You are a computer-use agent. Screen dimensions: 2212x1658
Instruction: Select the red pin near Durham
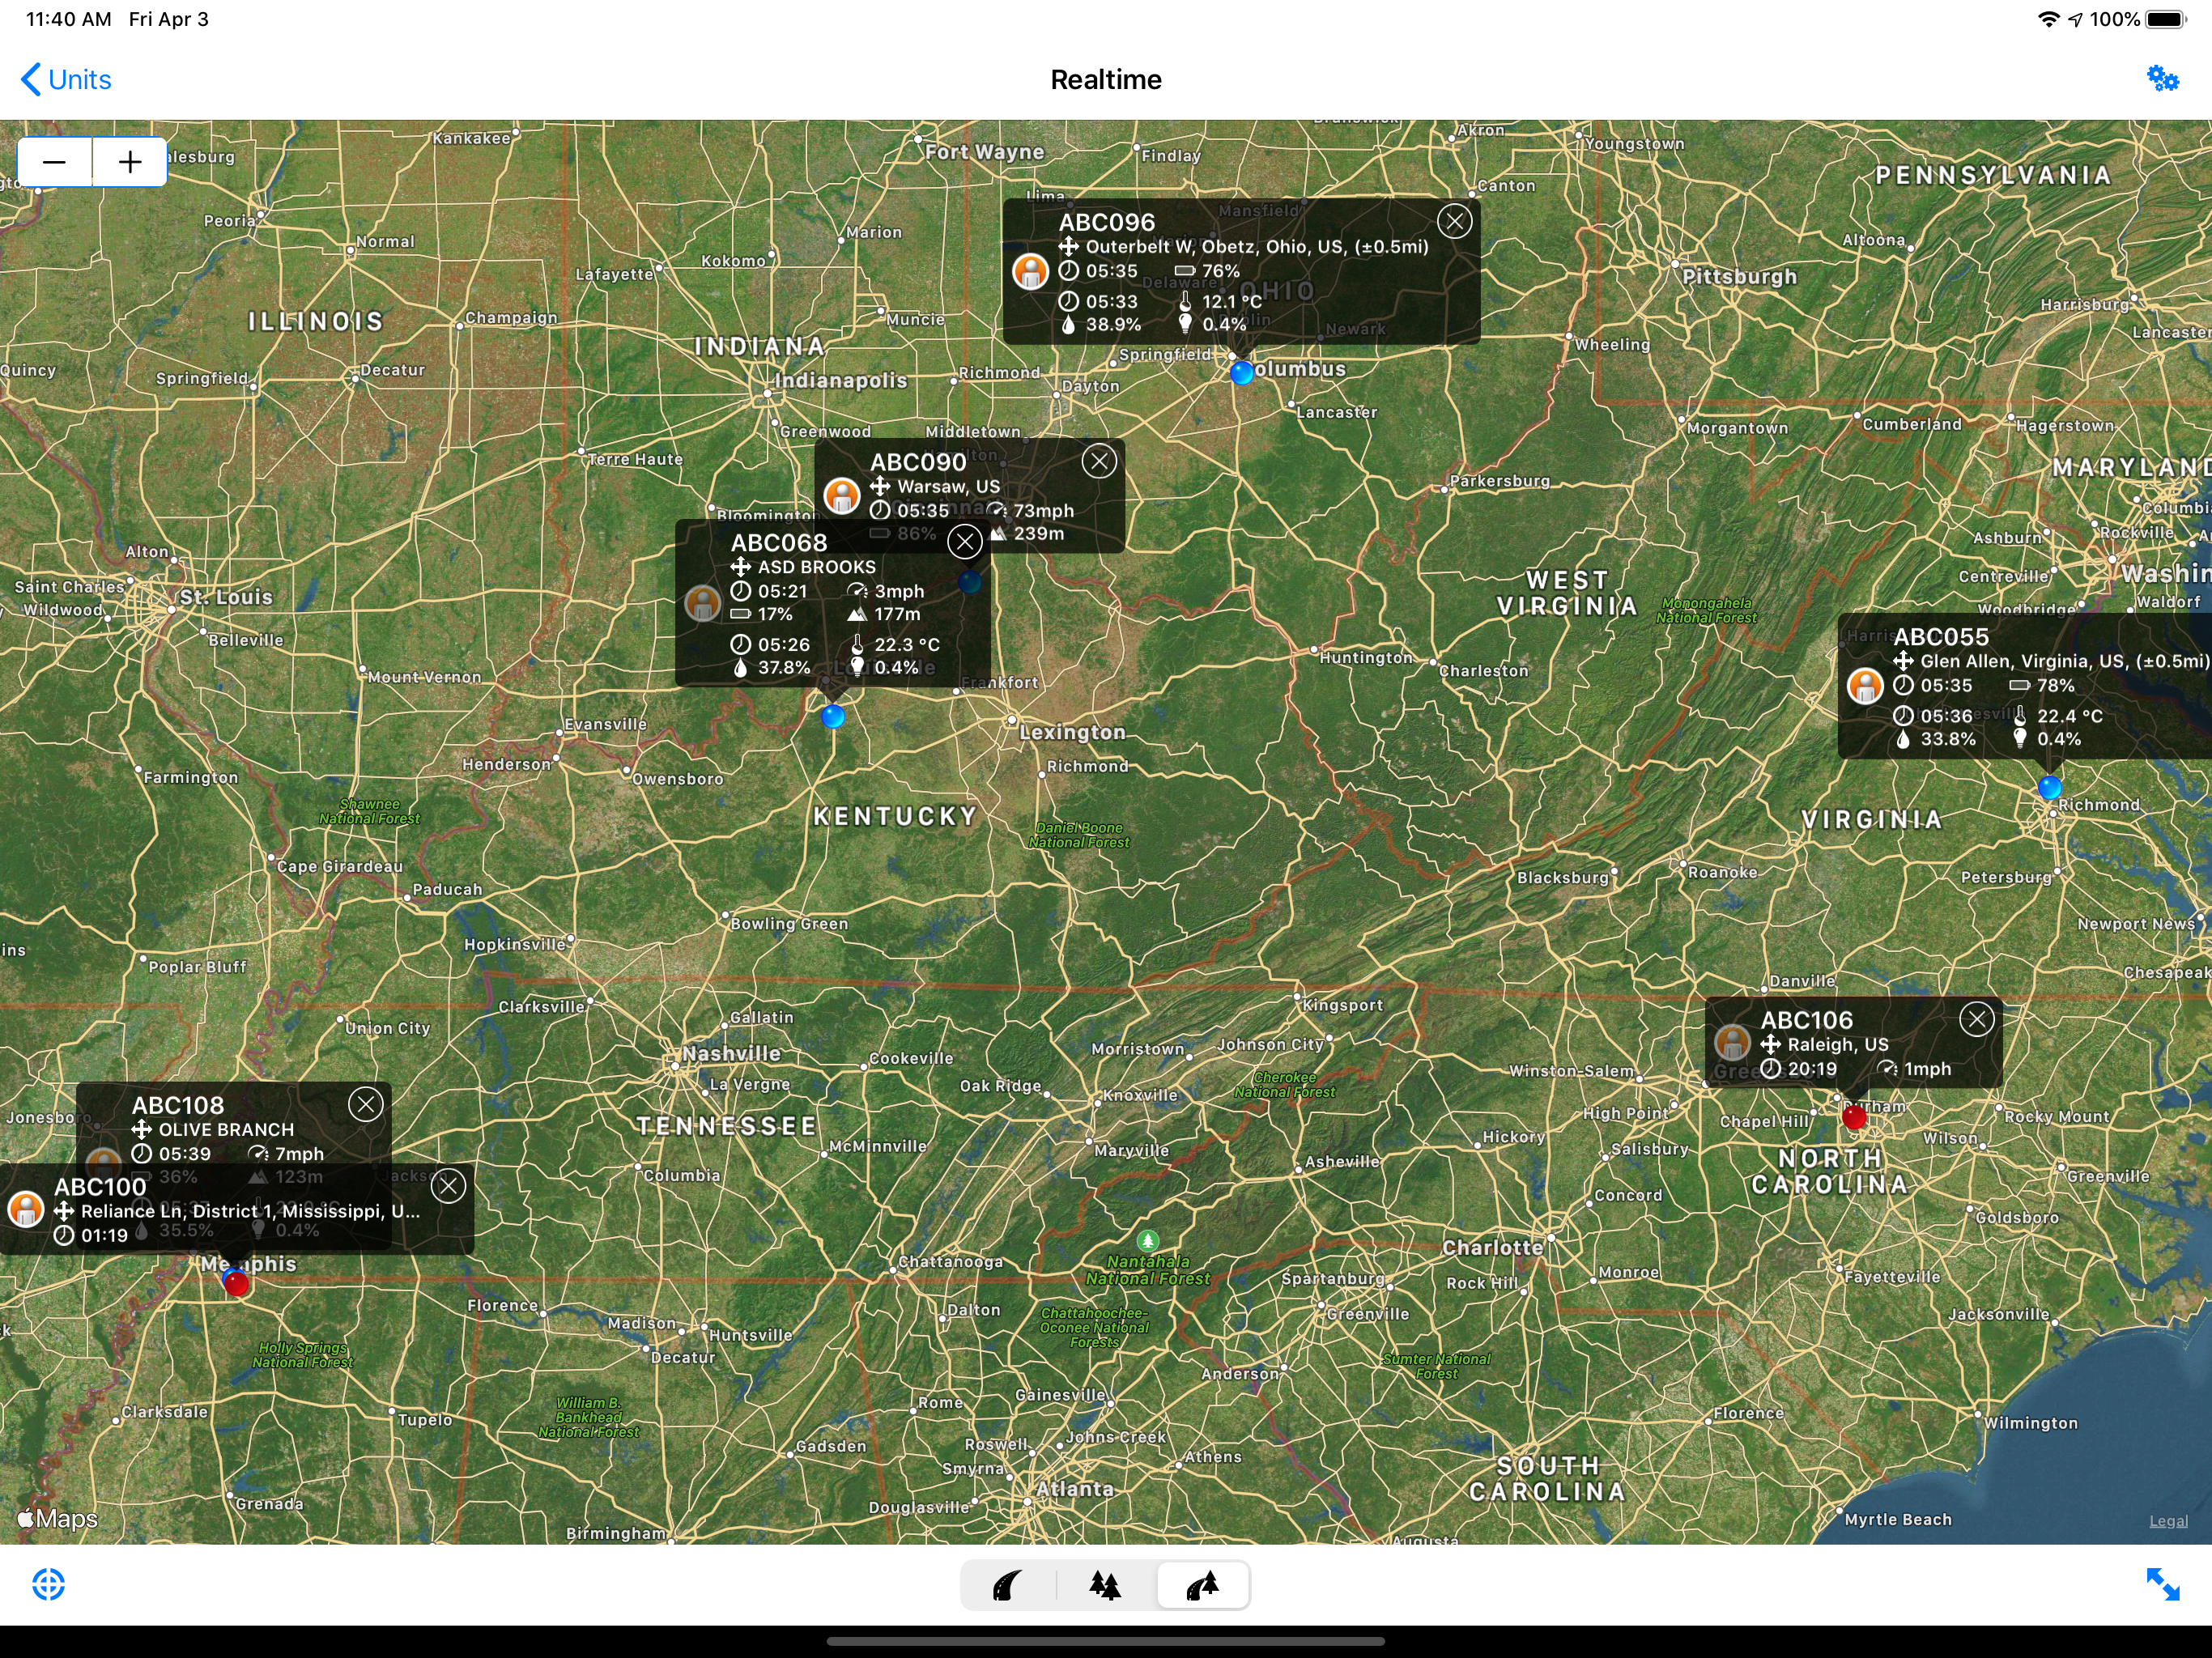pos(1854,1117)
